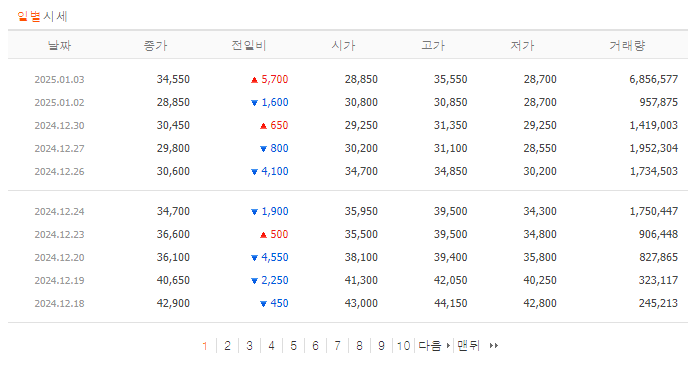Image resolution: width=699 pixels, height=385 pixels.
Task: Click the blue down-arrow beside 800
Action: [263, 149]
